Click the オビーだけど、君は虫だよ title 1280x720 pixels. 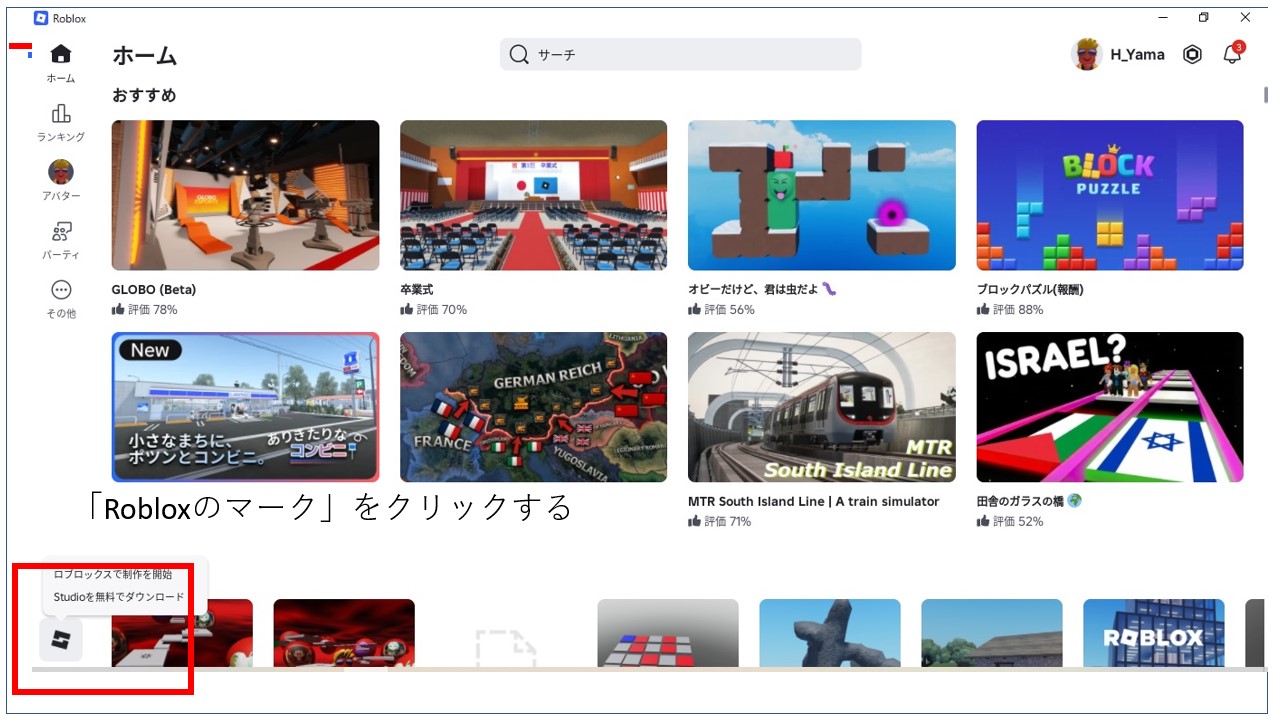coord(762,290)
